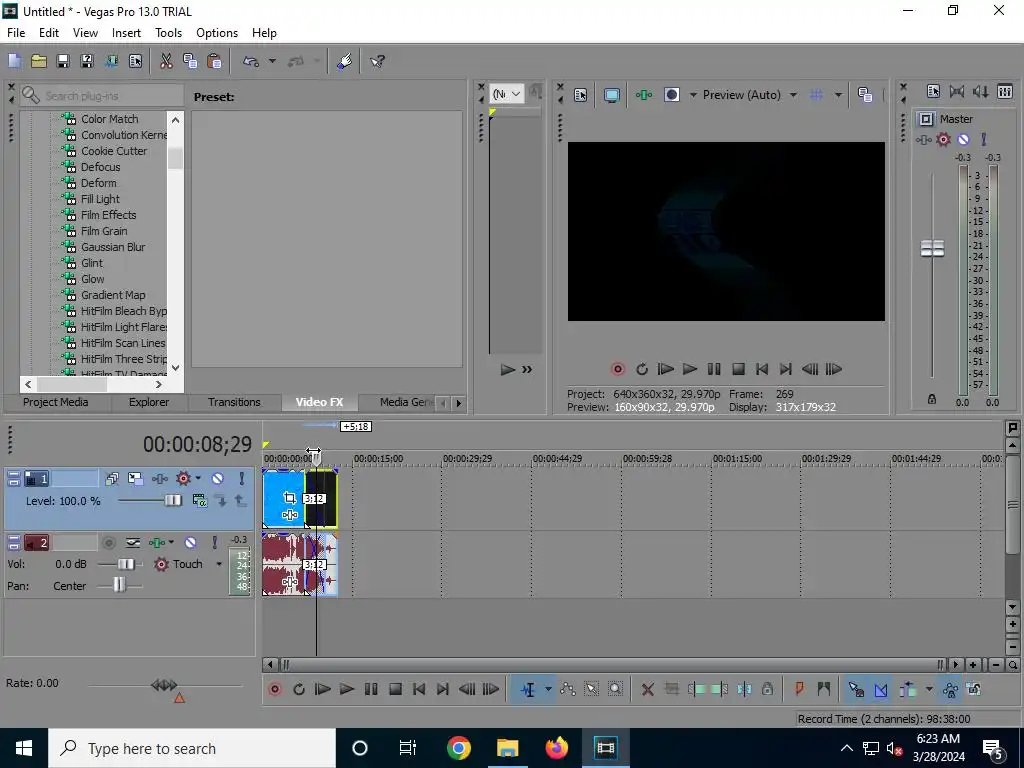Toggle track 1 compositing mode icon

pyautogui.click(x=200, y=501)
